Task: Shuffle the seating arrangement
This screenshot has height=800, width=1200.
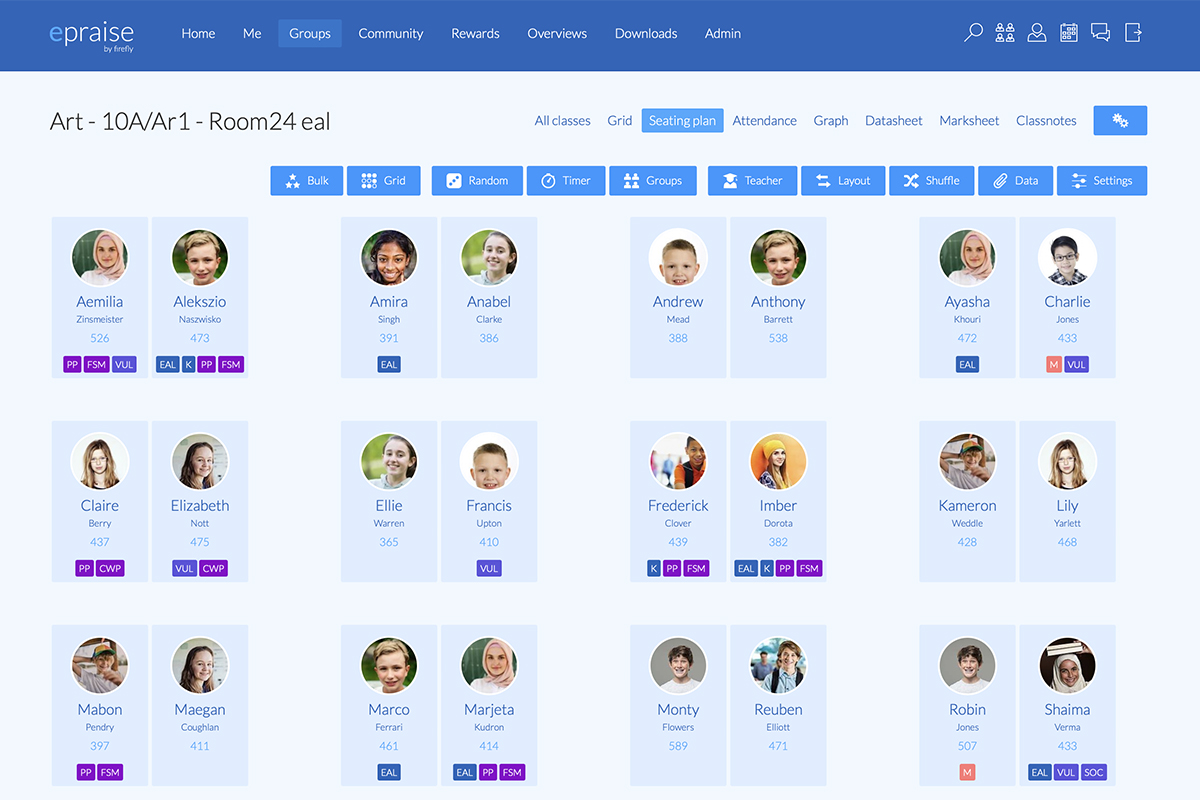Action: point(931,181)
